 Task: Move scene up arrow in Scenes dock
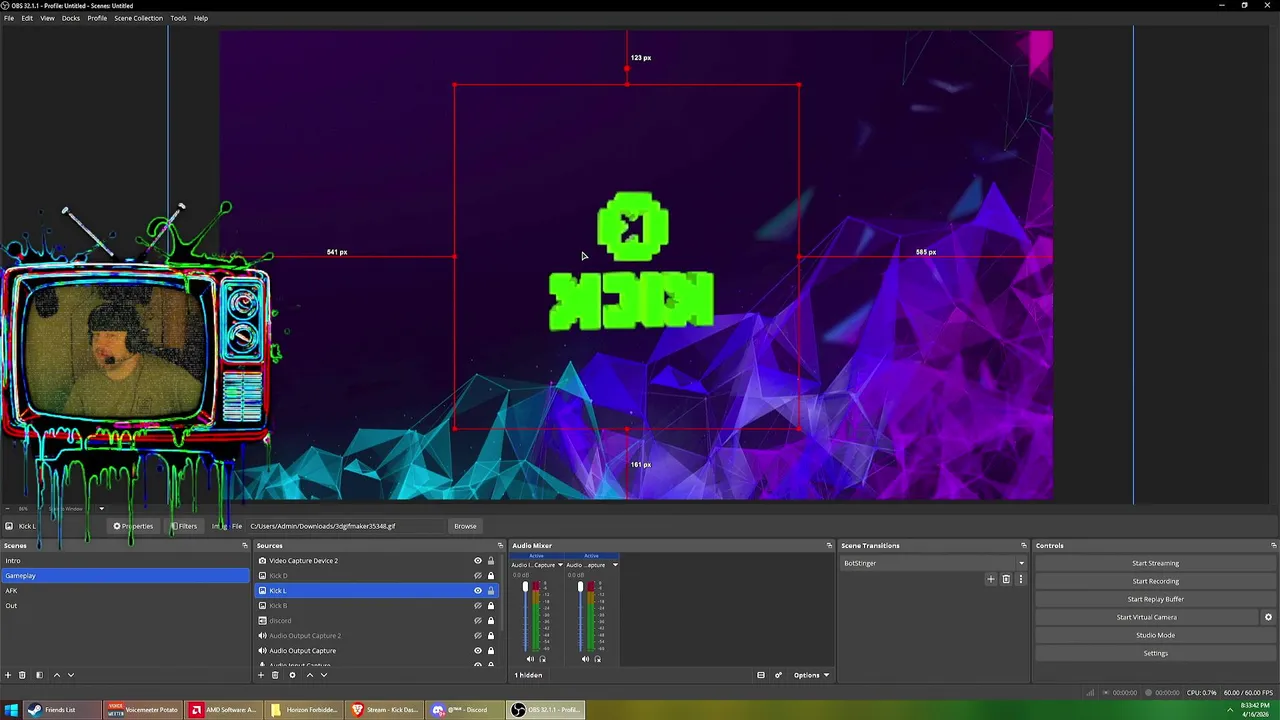click(x=56, y=675)
